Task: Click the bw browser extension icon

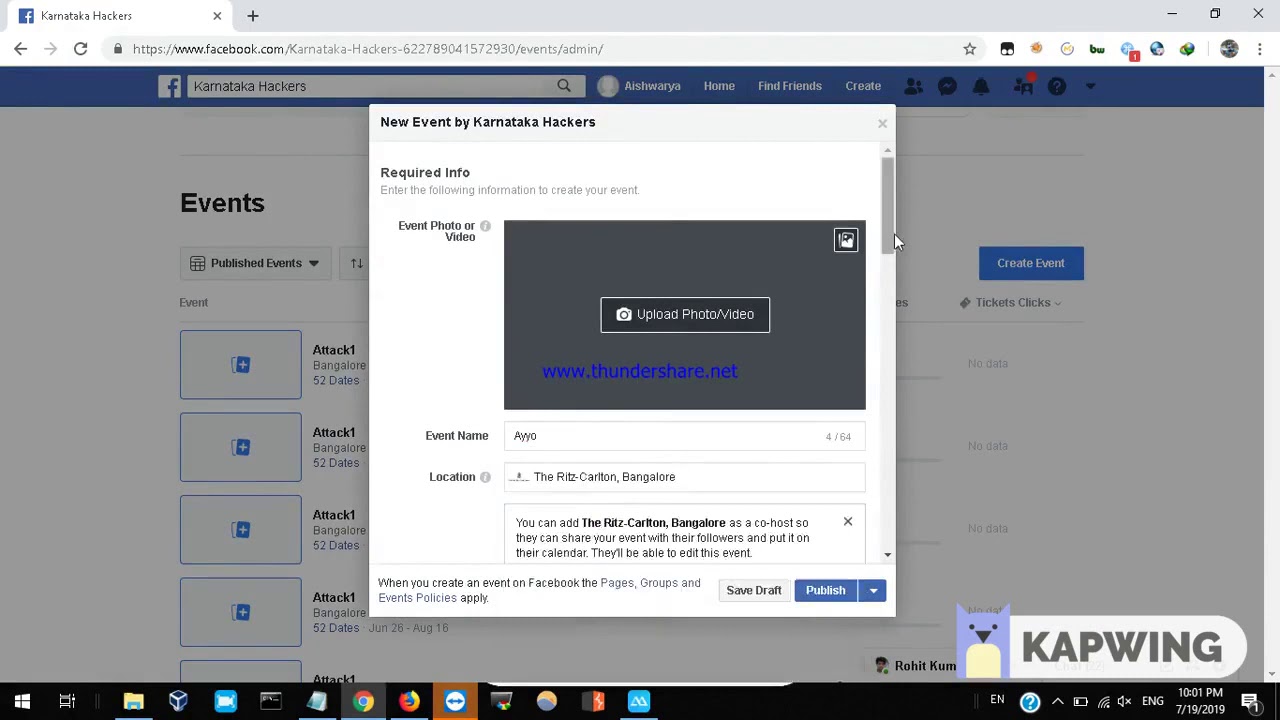Action: pos(1097,49)
